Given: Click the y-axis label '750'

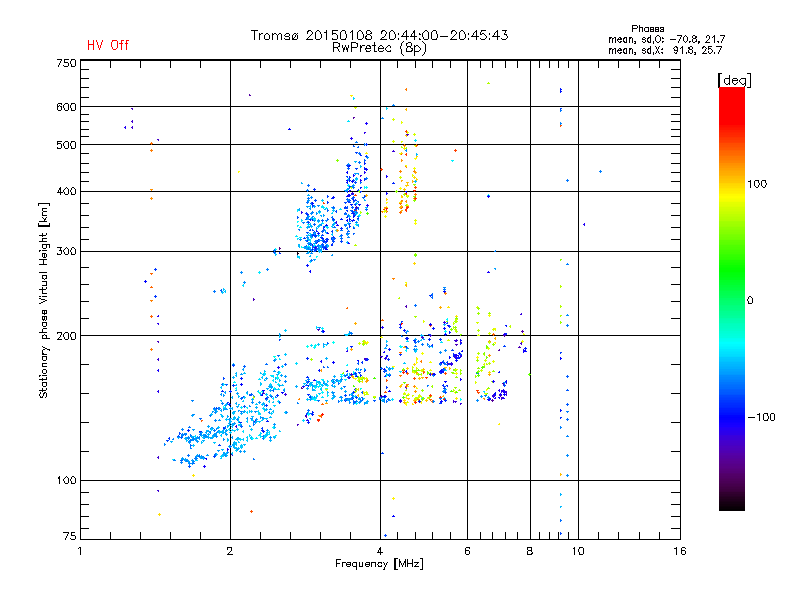Looking at the screenshot, I should [66, 63].
